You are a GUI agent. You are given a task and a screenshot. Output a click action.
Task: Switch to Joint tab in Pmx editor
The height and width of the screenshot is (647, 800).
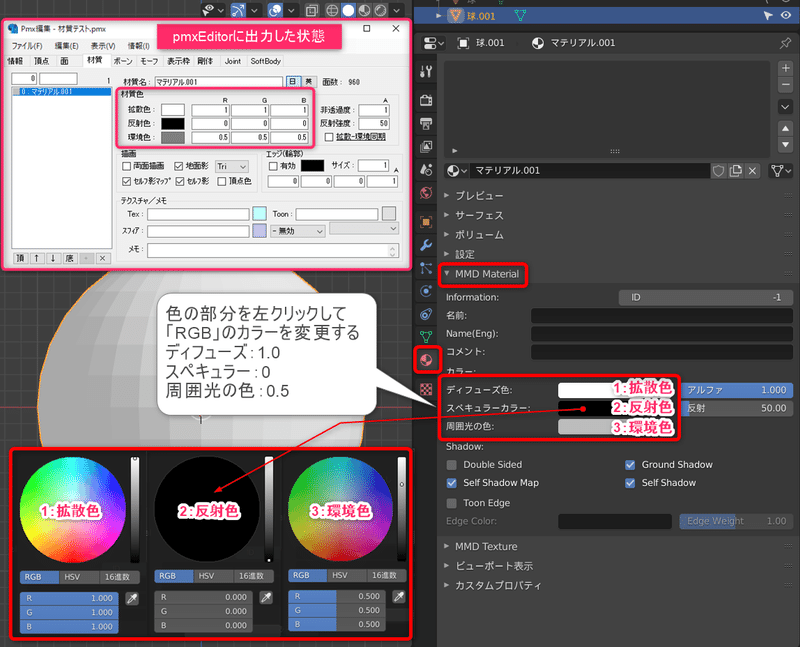[x=233, y=61]
